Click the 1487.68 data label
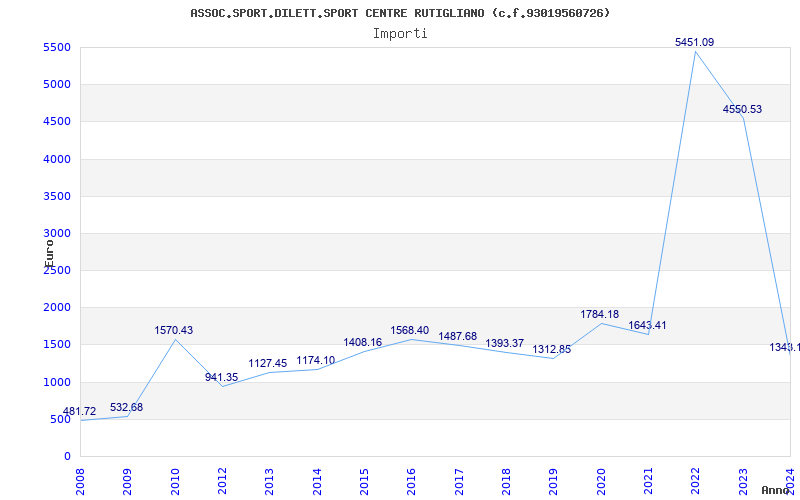The width and height of the screenshot is (800, 500). [458, 336]
